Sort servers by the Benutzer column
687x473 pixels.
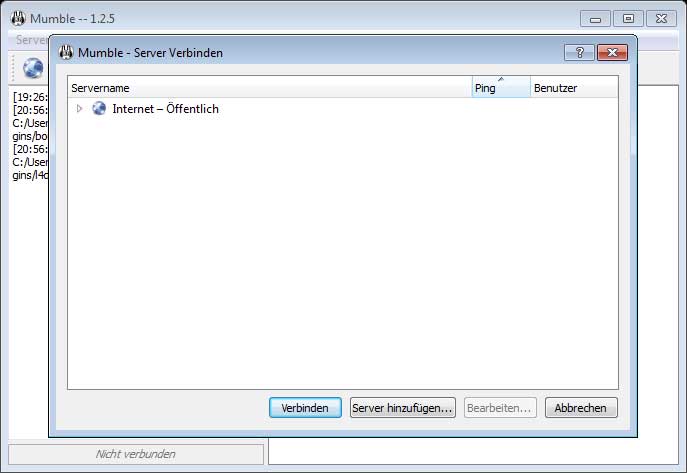point(574,88)
